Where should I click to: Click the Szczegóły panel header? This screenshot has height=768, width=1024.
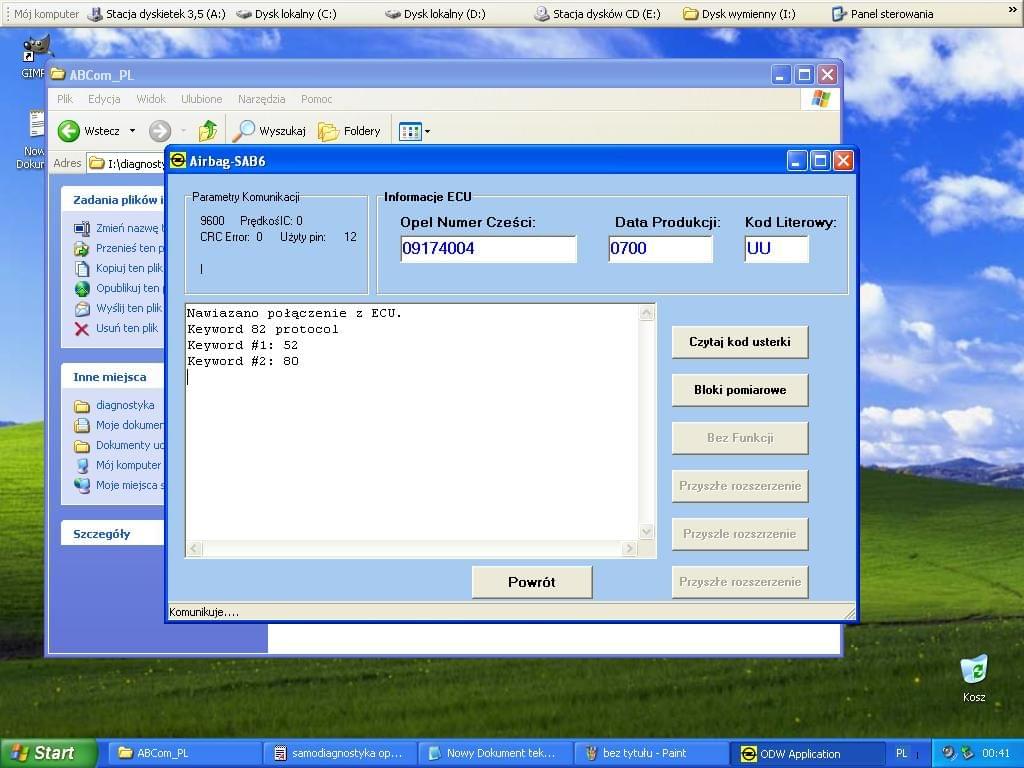[x=112, y=534]
